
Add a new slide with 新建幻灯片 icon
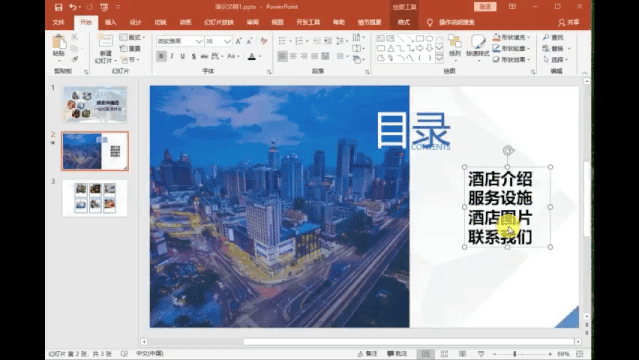pos(106,41)
